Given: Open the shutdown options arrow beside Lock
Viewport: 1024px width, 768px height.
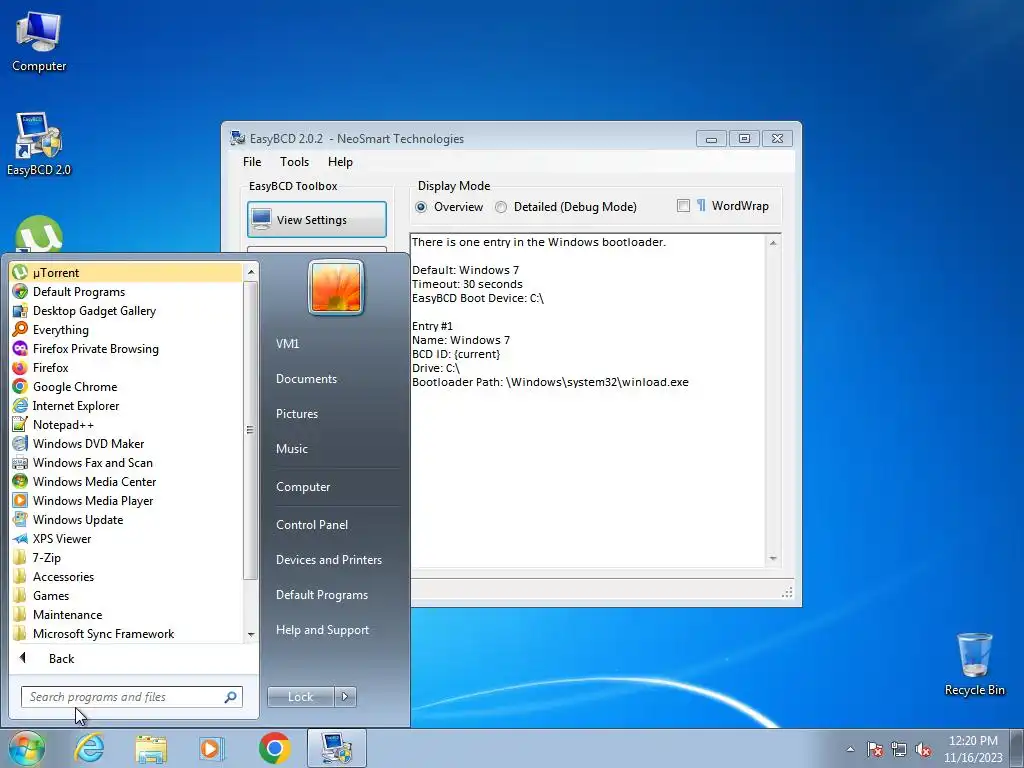Looking at the screenshot, I should tap(345, 697).
